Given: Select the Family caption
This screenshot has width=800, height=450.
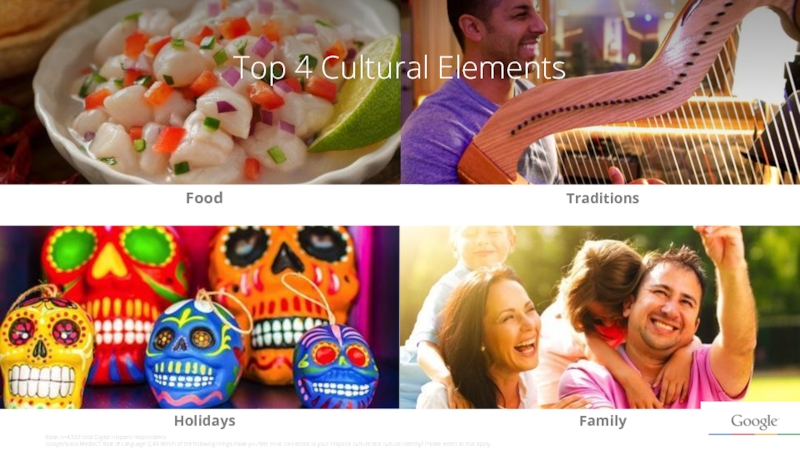Looking at the screenshot, I should [603, 421].
